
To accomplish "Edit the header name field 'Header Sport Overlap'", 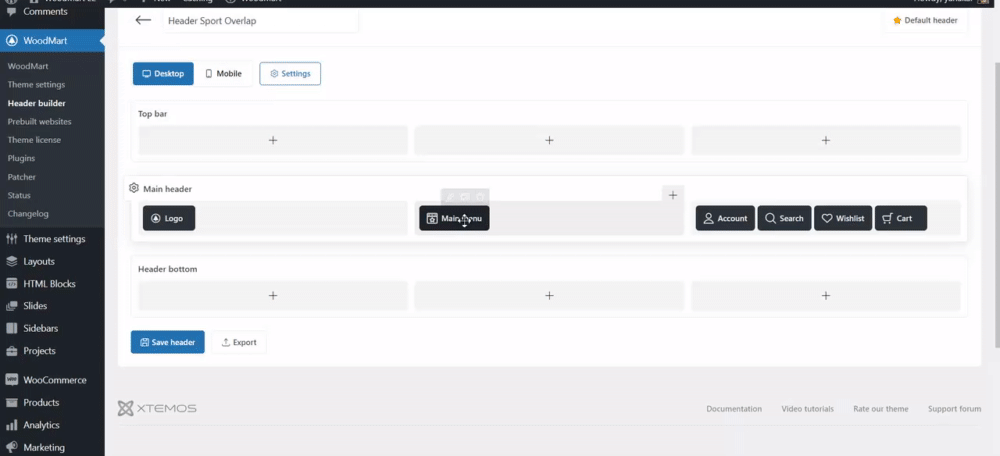I will [260, 20].
